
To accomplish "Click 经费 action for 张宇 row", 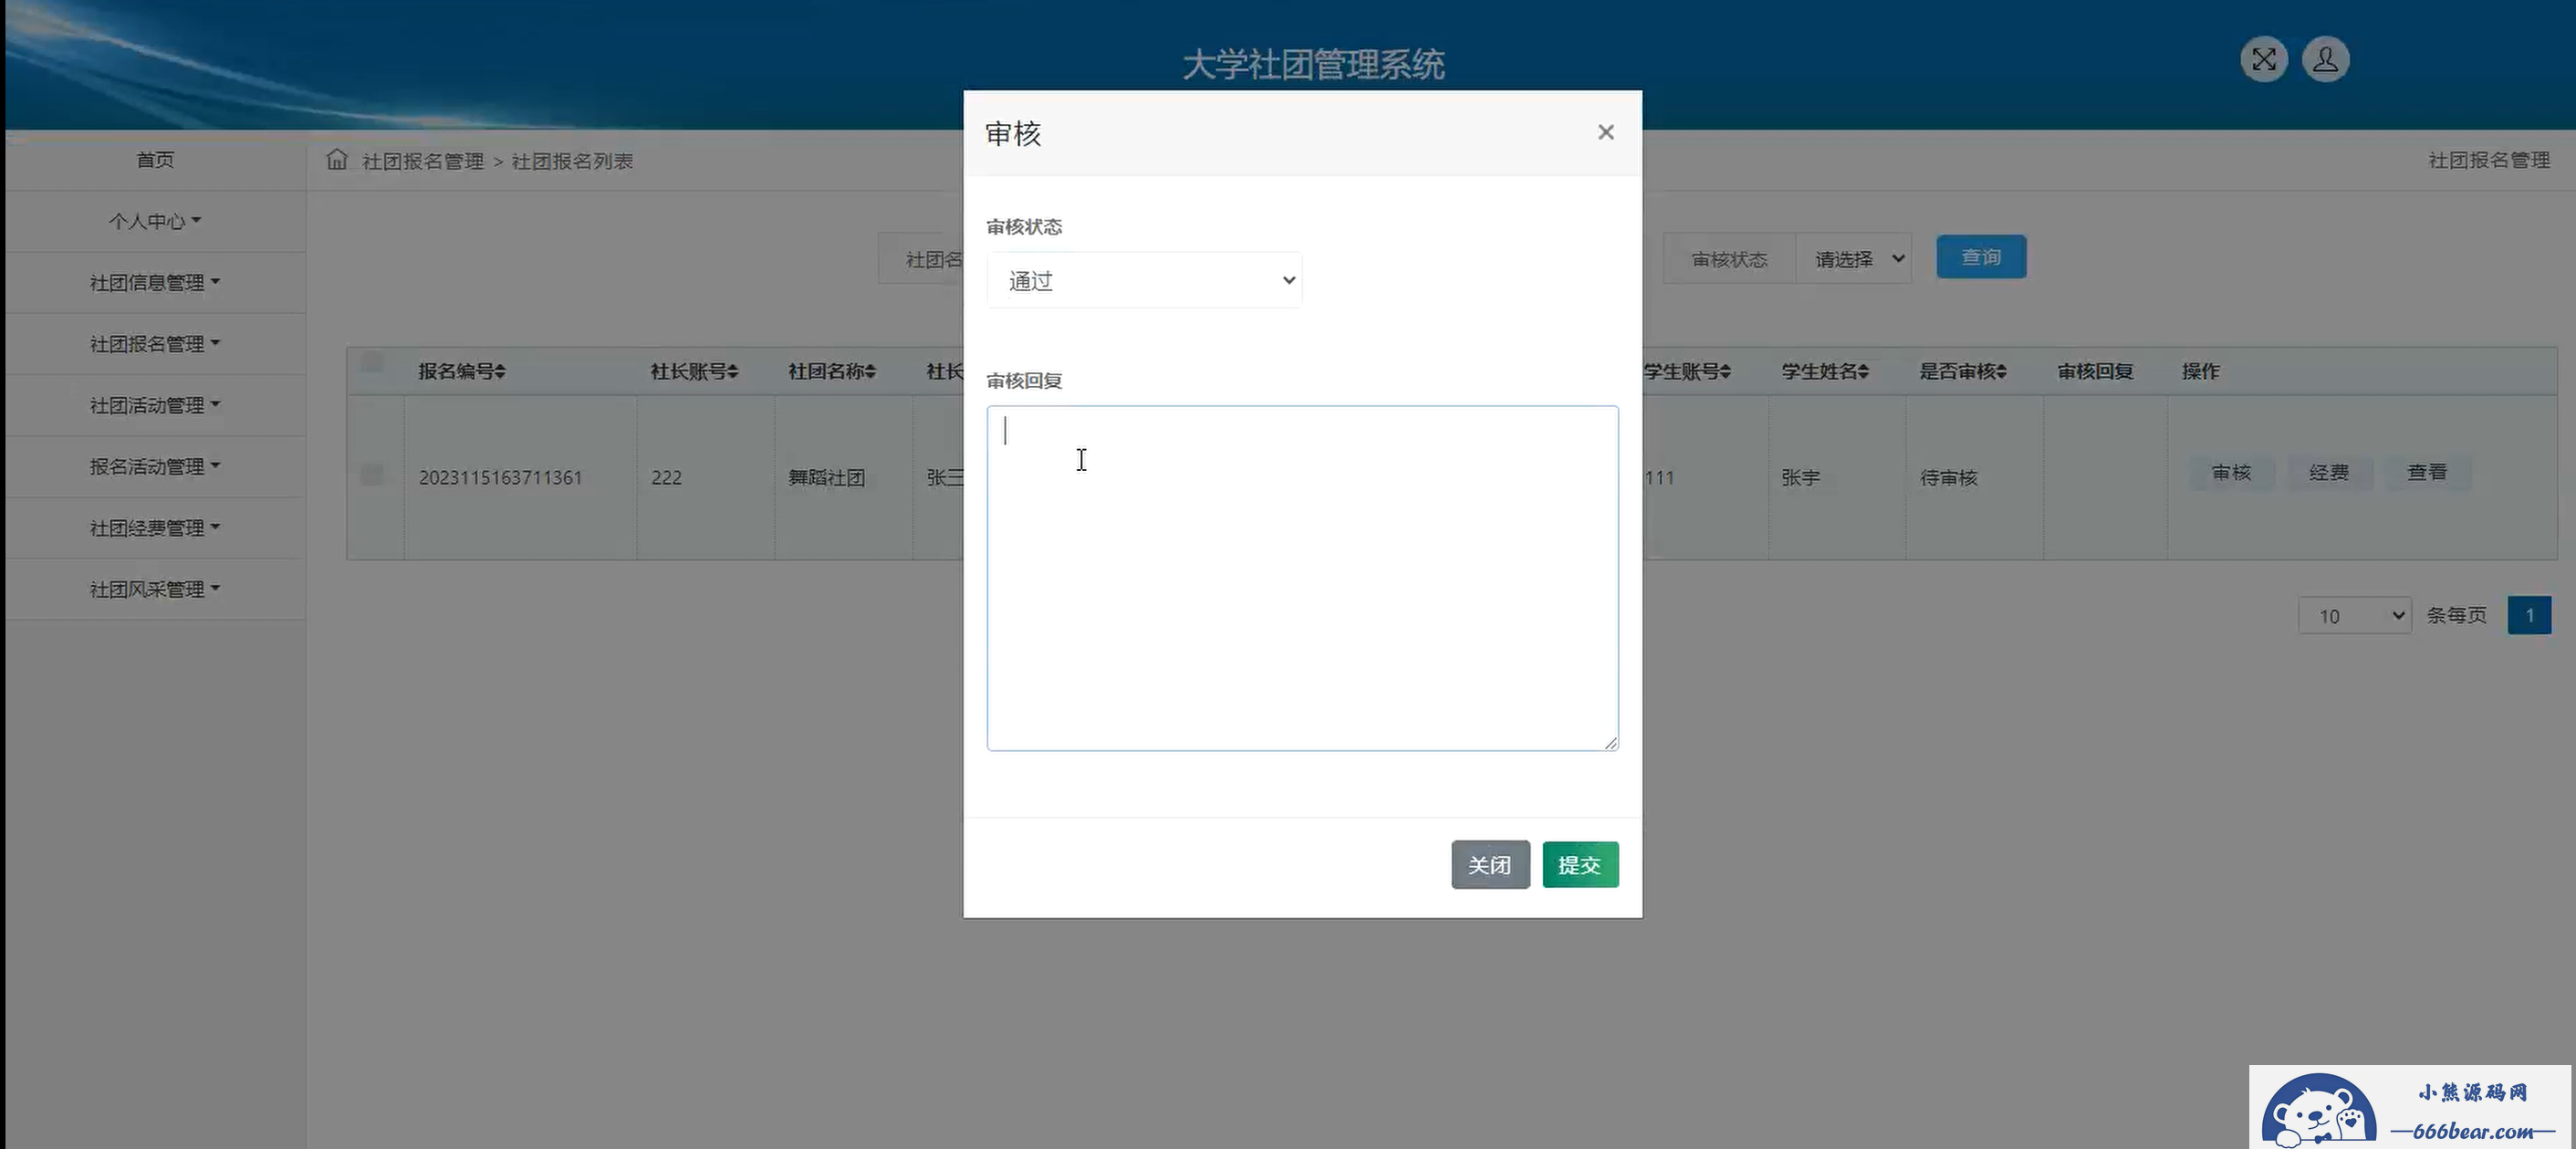I will pos(2329,472).
